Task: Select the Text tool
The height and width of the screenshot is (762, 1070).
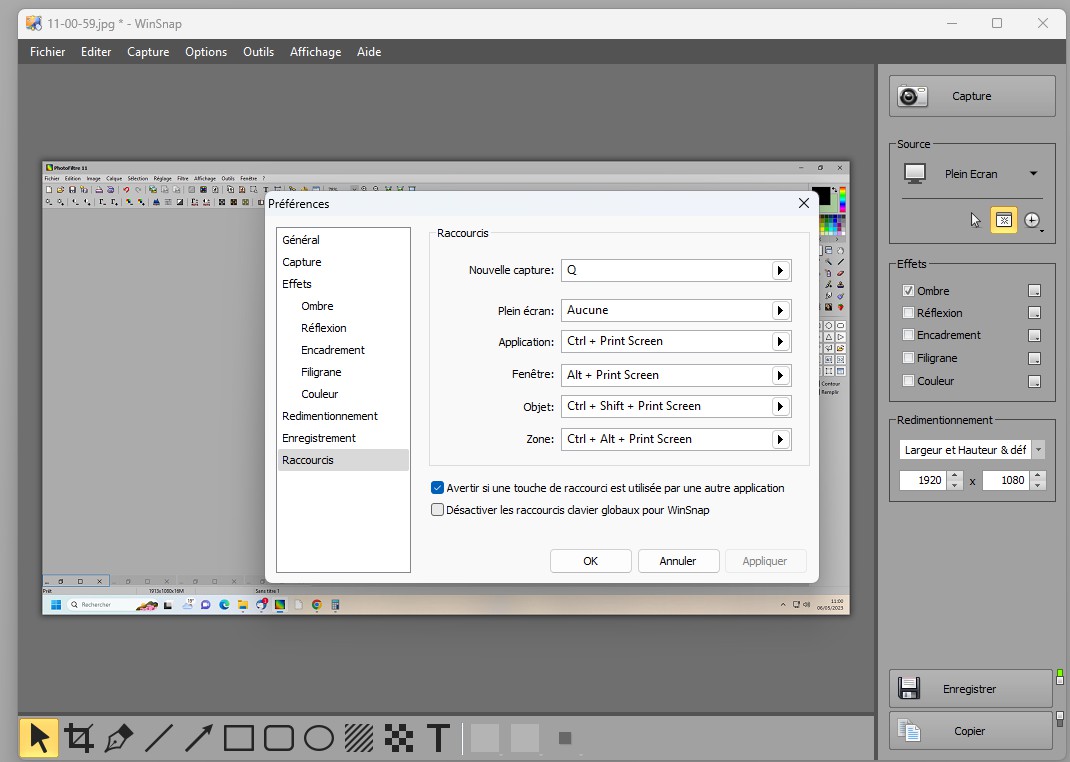Action: tap(438, 739)
